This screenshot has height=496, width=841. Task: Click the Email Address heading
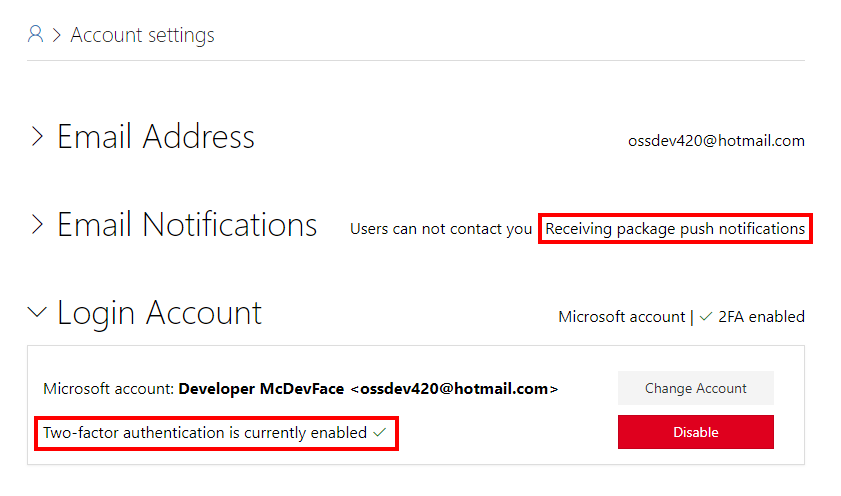[x=155, y=136]
